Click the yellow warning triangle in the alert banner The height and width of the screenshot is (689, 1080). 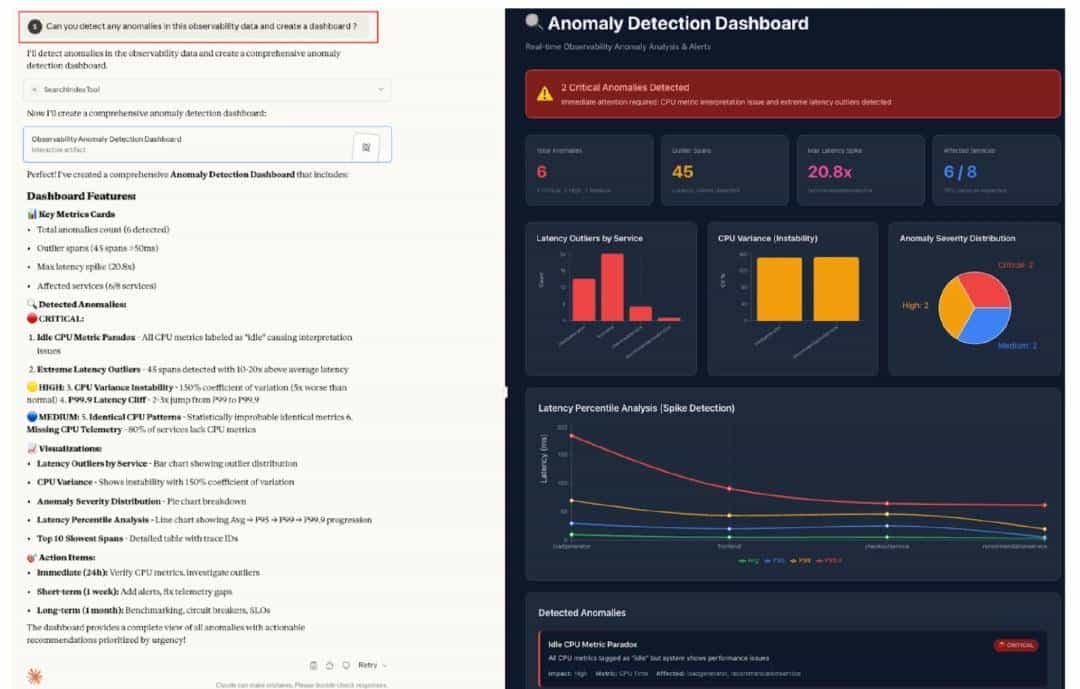coord(544,94)
